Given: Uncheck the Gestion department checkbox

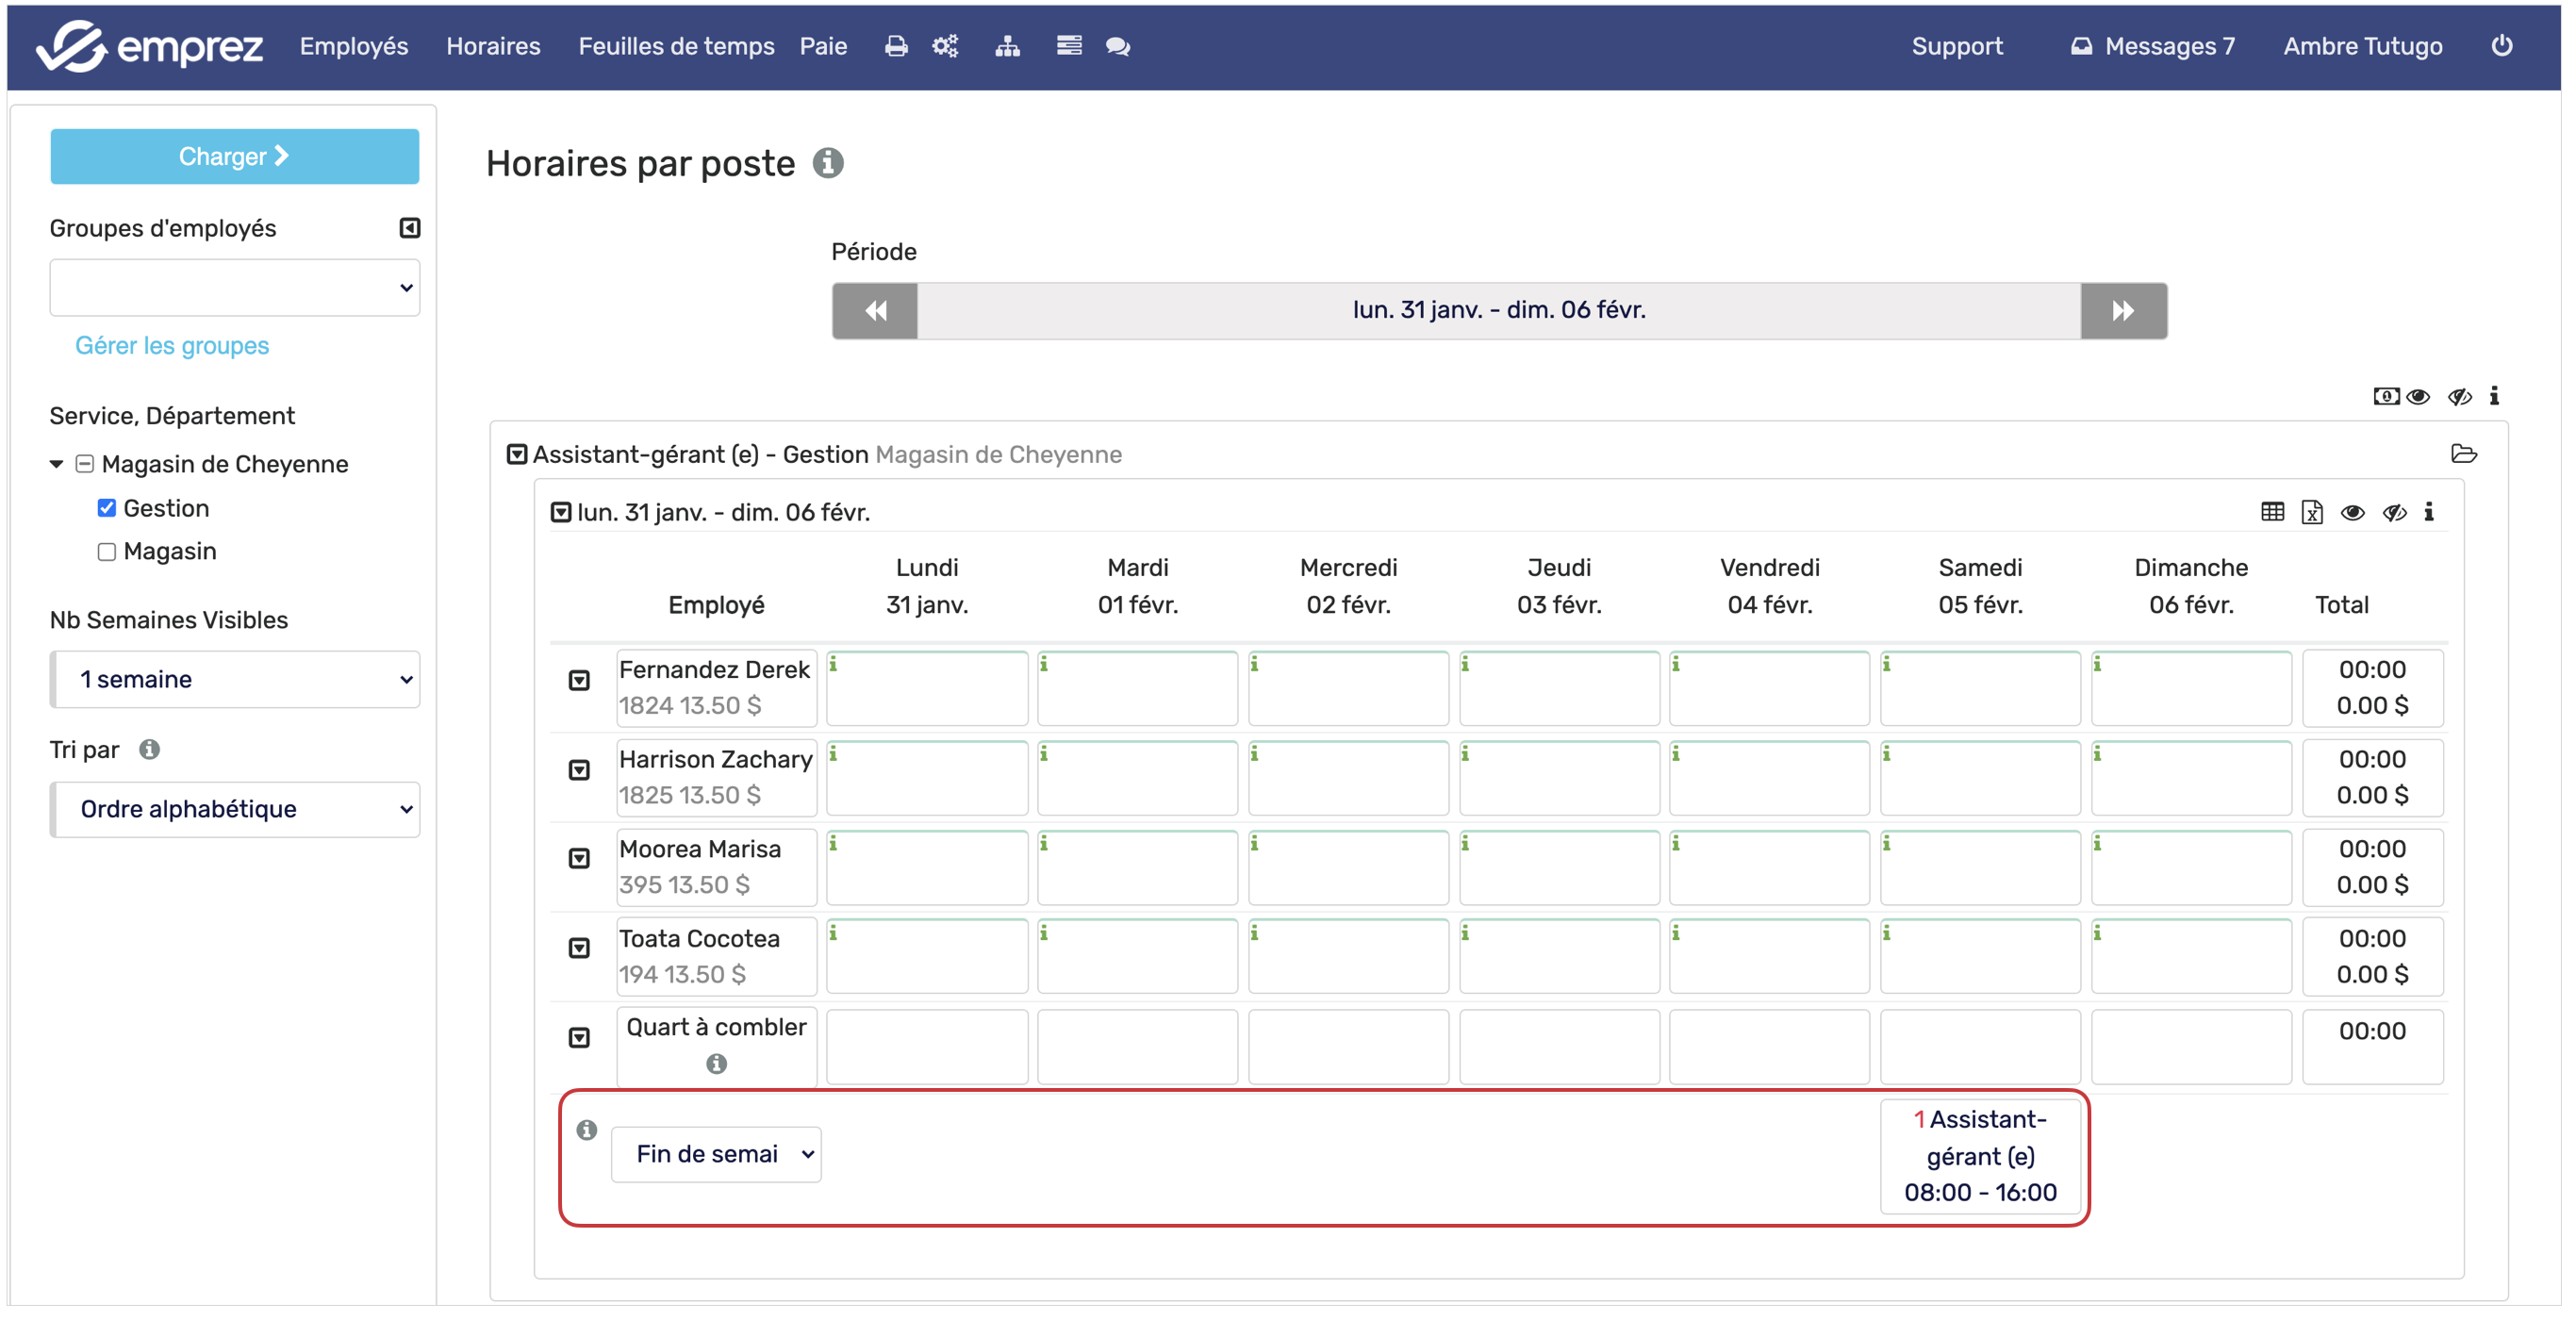Looking at the screenshot, I should click(107, 508).
